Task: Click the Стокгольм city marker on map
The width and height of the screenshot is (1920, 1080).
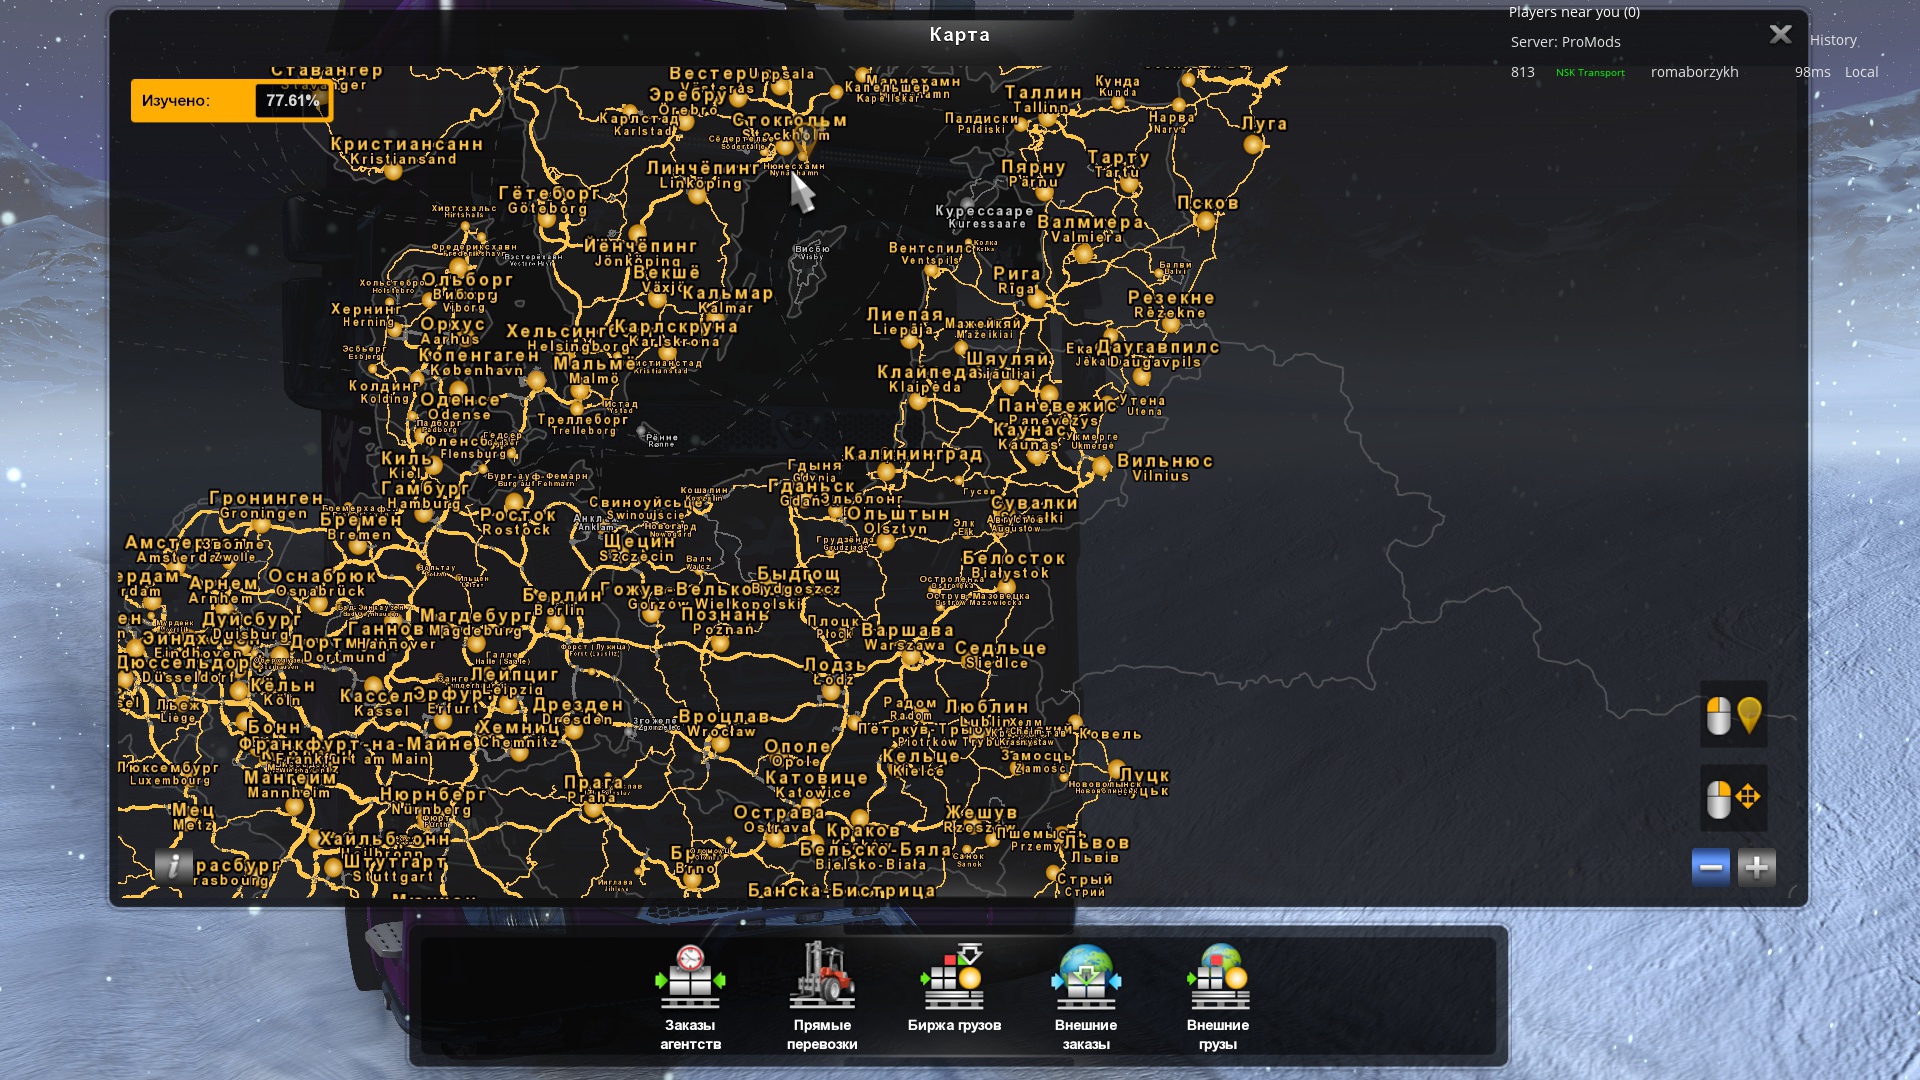Action: 786,148
